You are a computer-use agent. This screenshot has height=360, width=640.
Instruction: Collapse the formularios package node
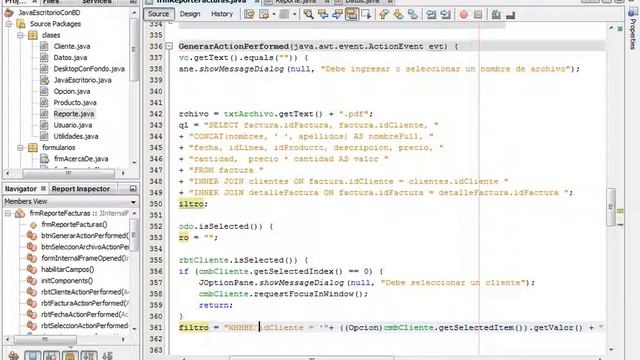(20, 148)
